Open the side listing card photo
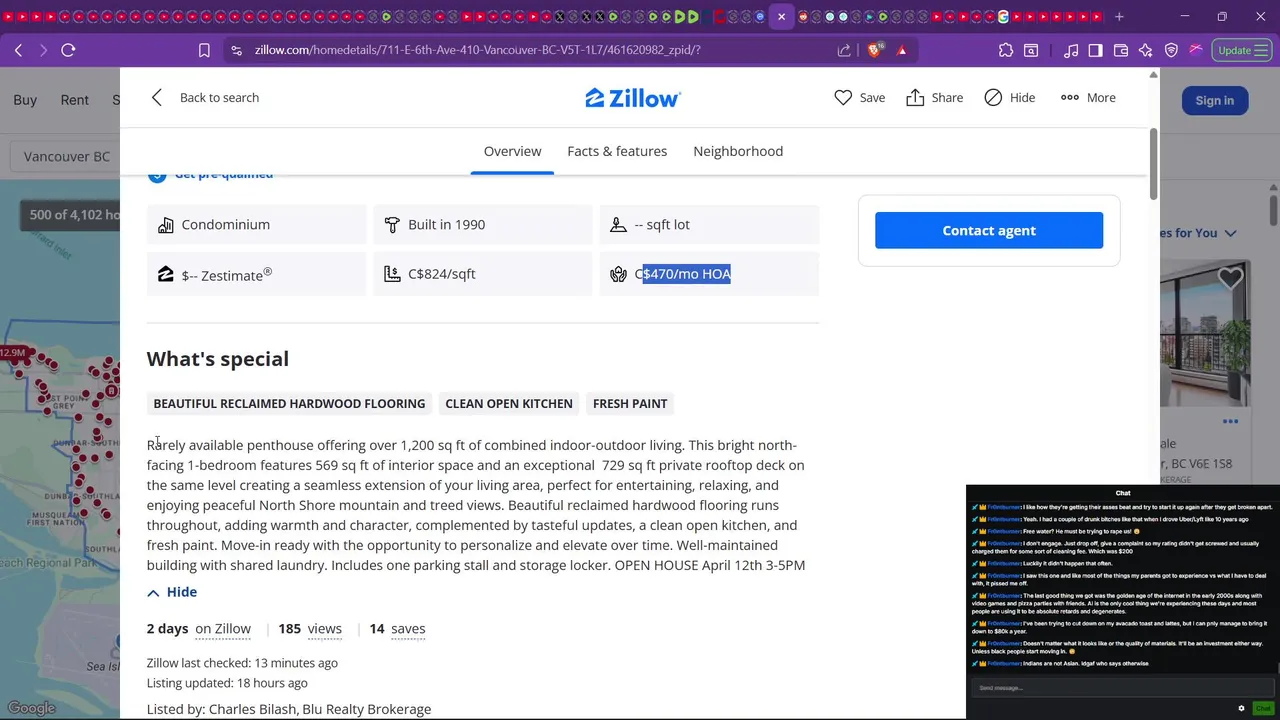 (1205, 333)
